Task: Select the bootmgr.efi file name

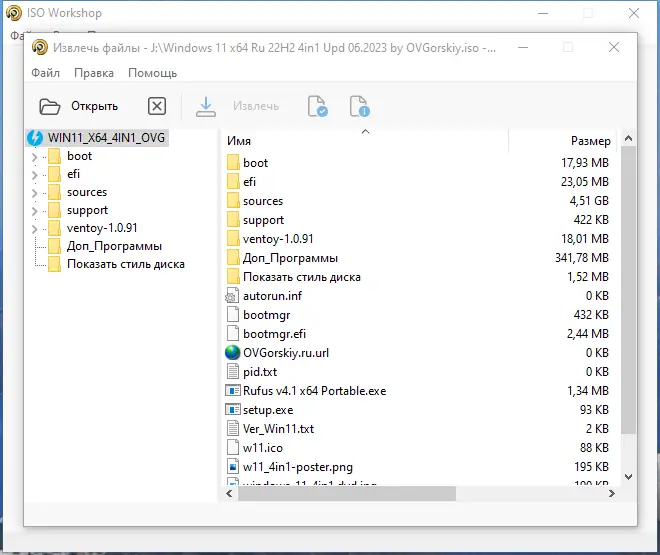Action: coord(274,334)
